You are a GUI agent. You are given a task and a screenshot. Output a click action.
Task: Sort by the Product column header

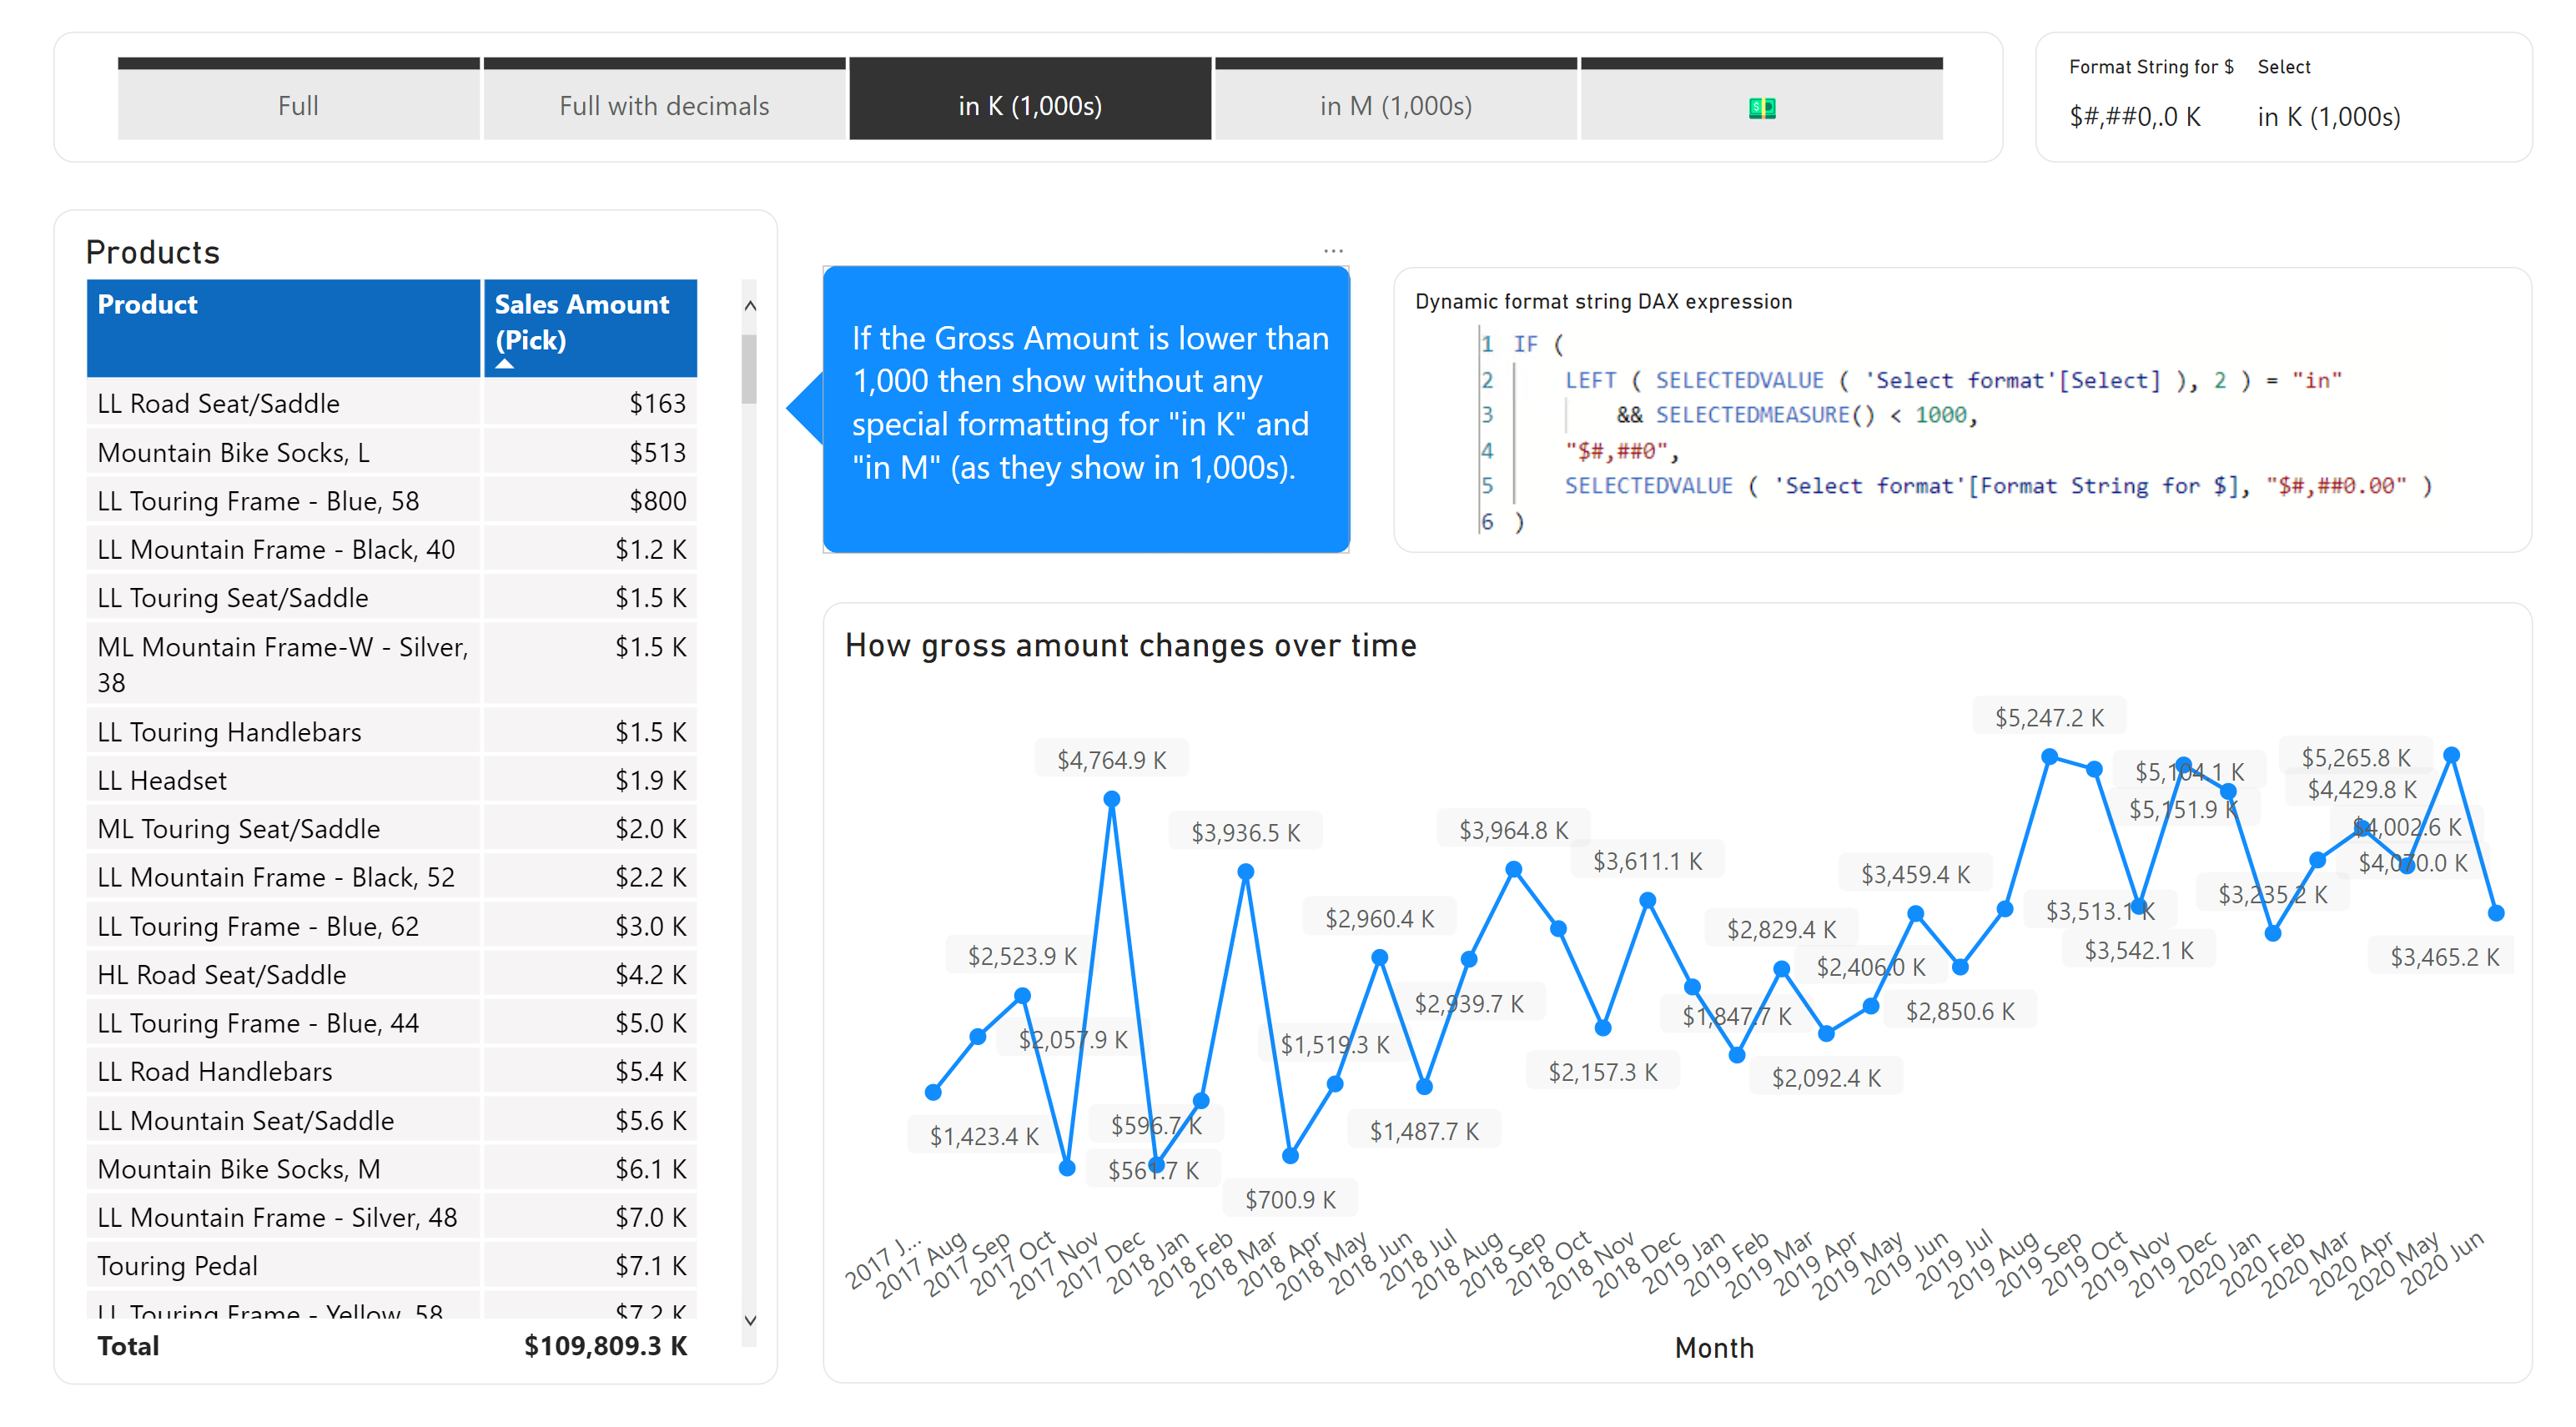[284, 327]
